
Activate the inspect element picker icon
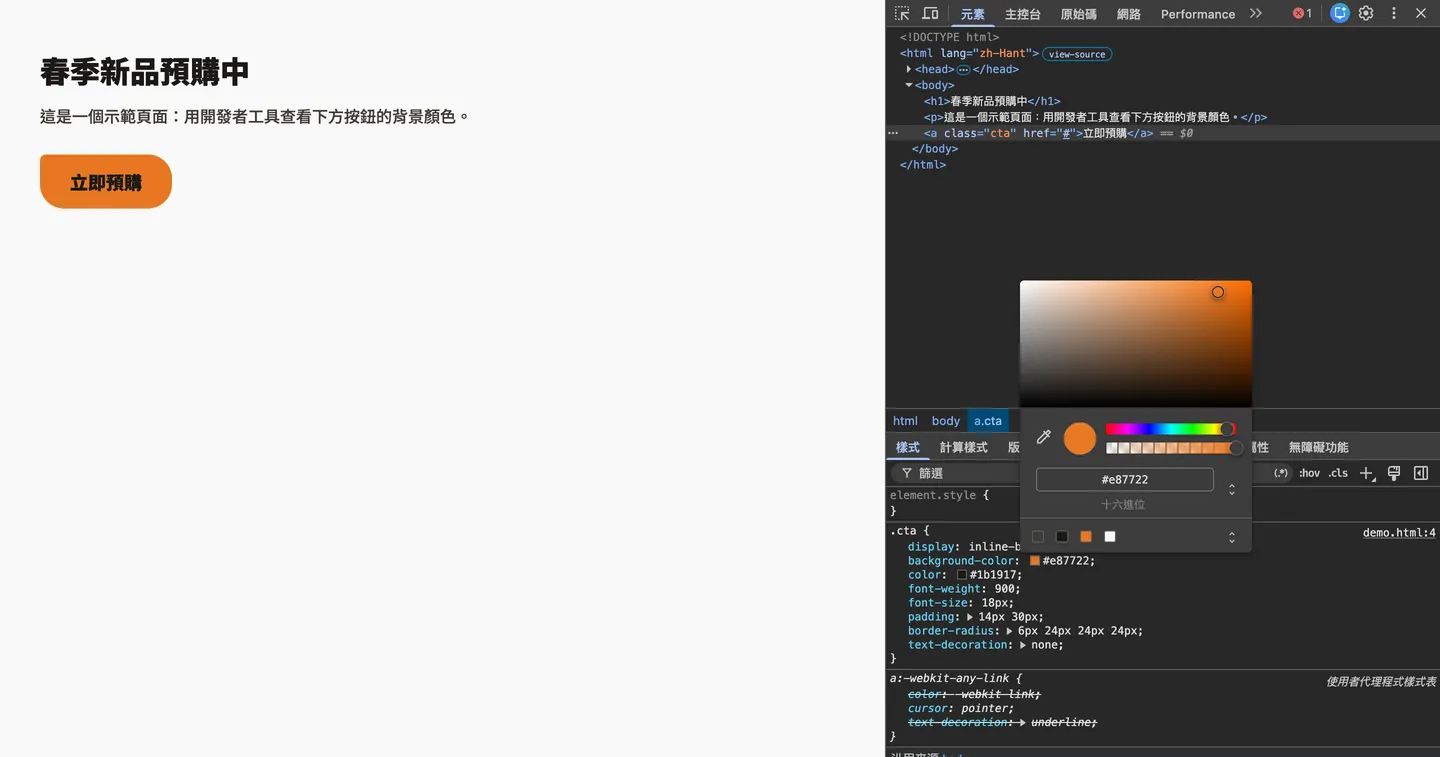pyautogui.click(x=902, y=14)
